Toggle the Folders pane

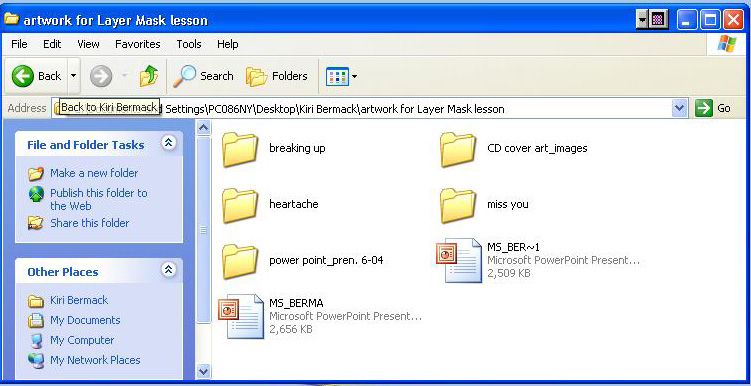click(276, 76)
